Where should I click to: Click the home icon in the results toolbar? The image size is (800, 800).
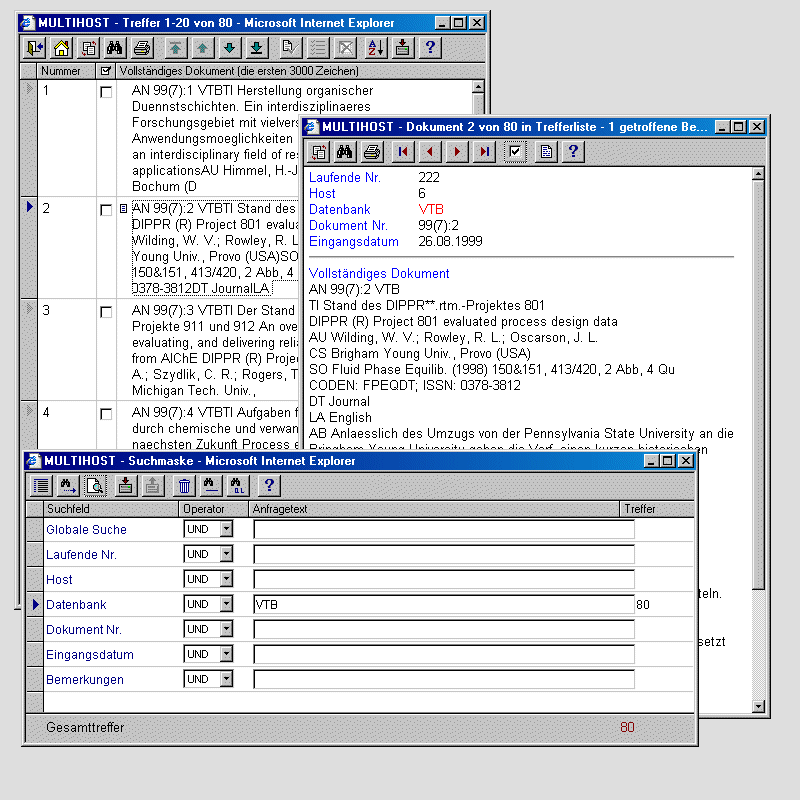(62, 47)
